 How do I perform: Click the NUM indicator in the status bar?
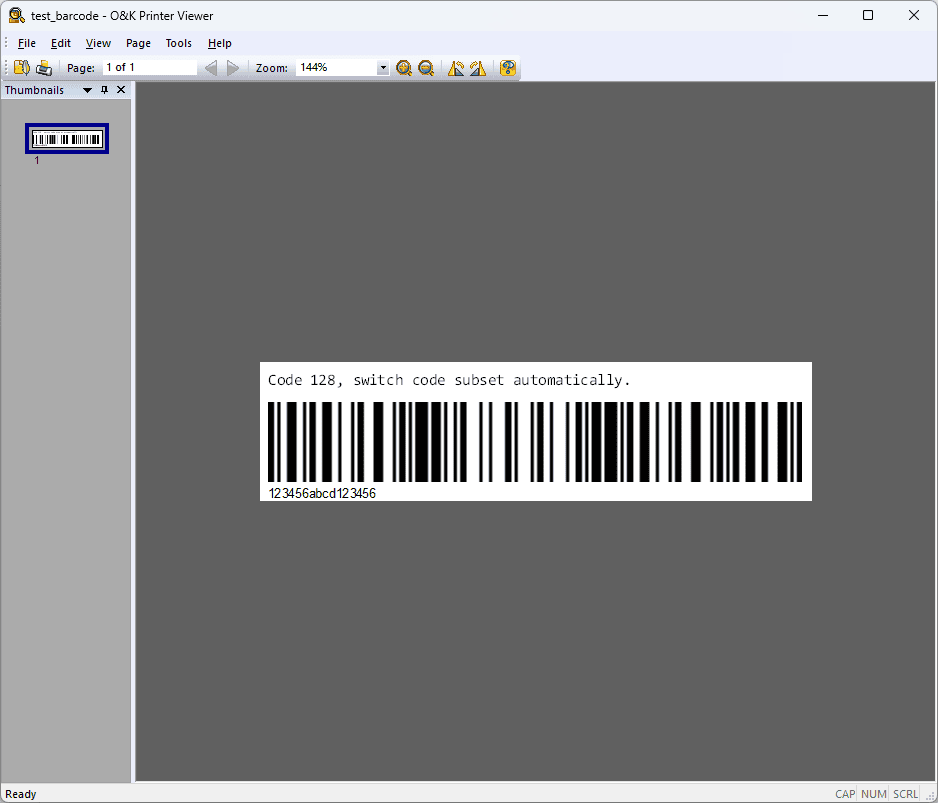point(873,793)
